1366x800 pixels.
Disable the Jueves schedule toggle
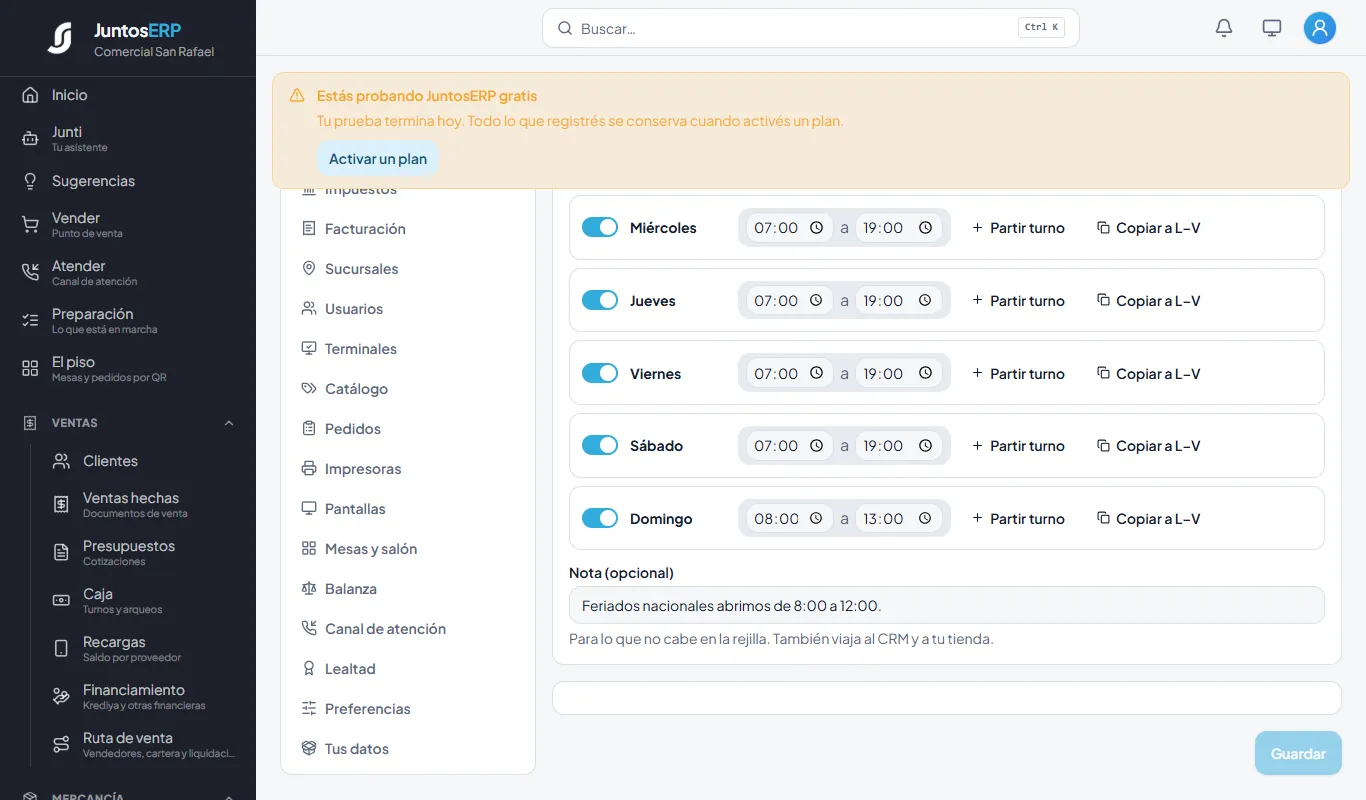[600, 301]
